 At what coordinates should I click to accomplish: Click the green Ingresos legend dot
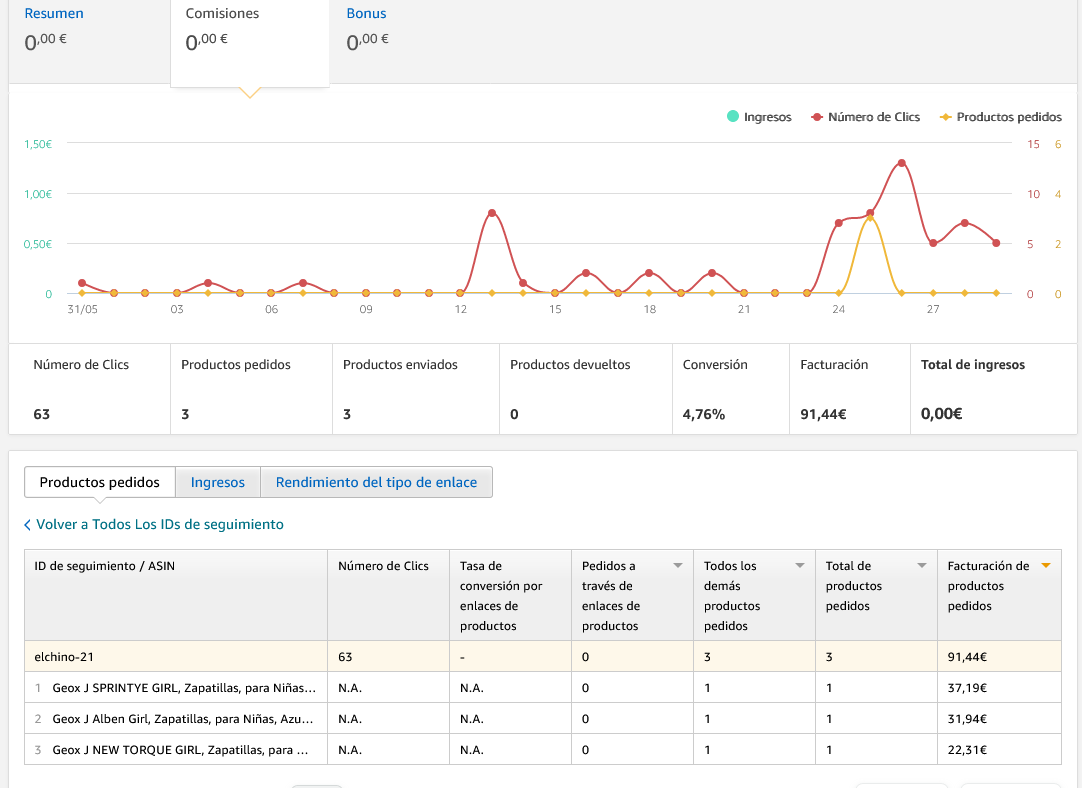click(x=733, y=117)
